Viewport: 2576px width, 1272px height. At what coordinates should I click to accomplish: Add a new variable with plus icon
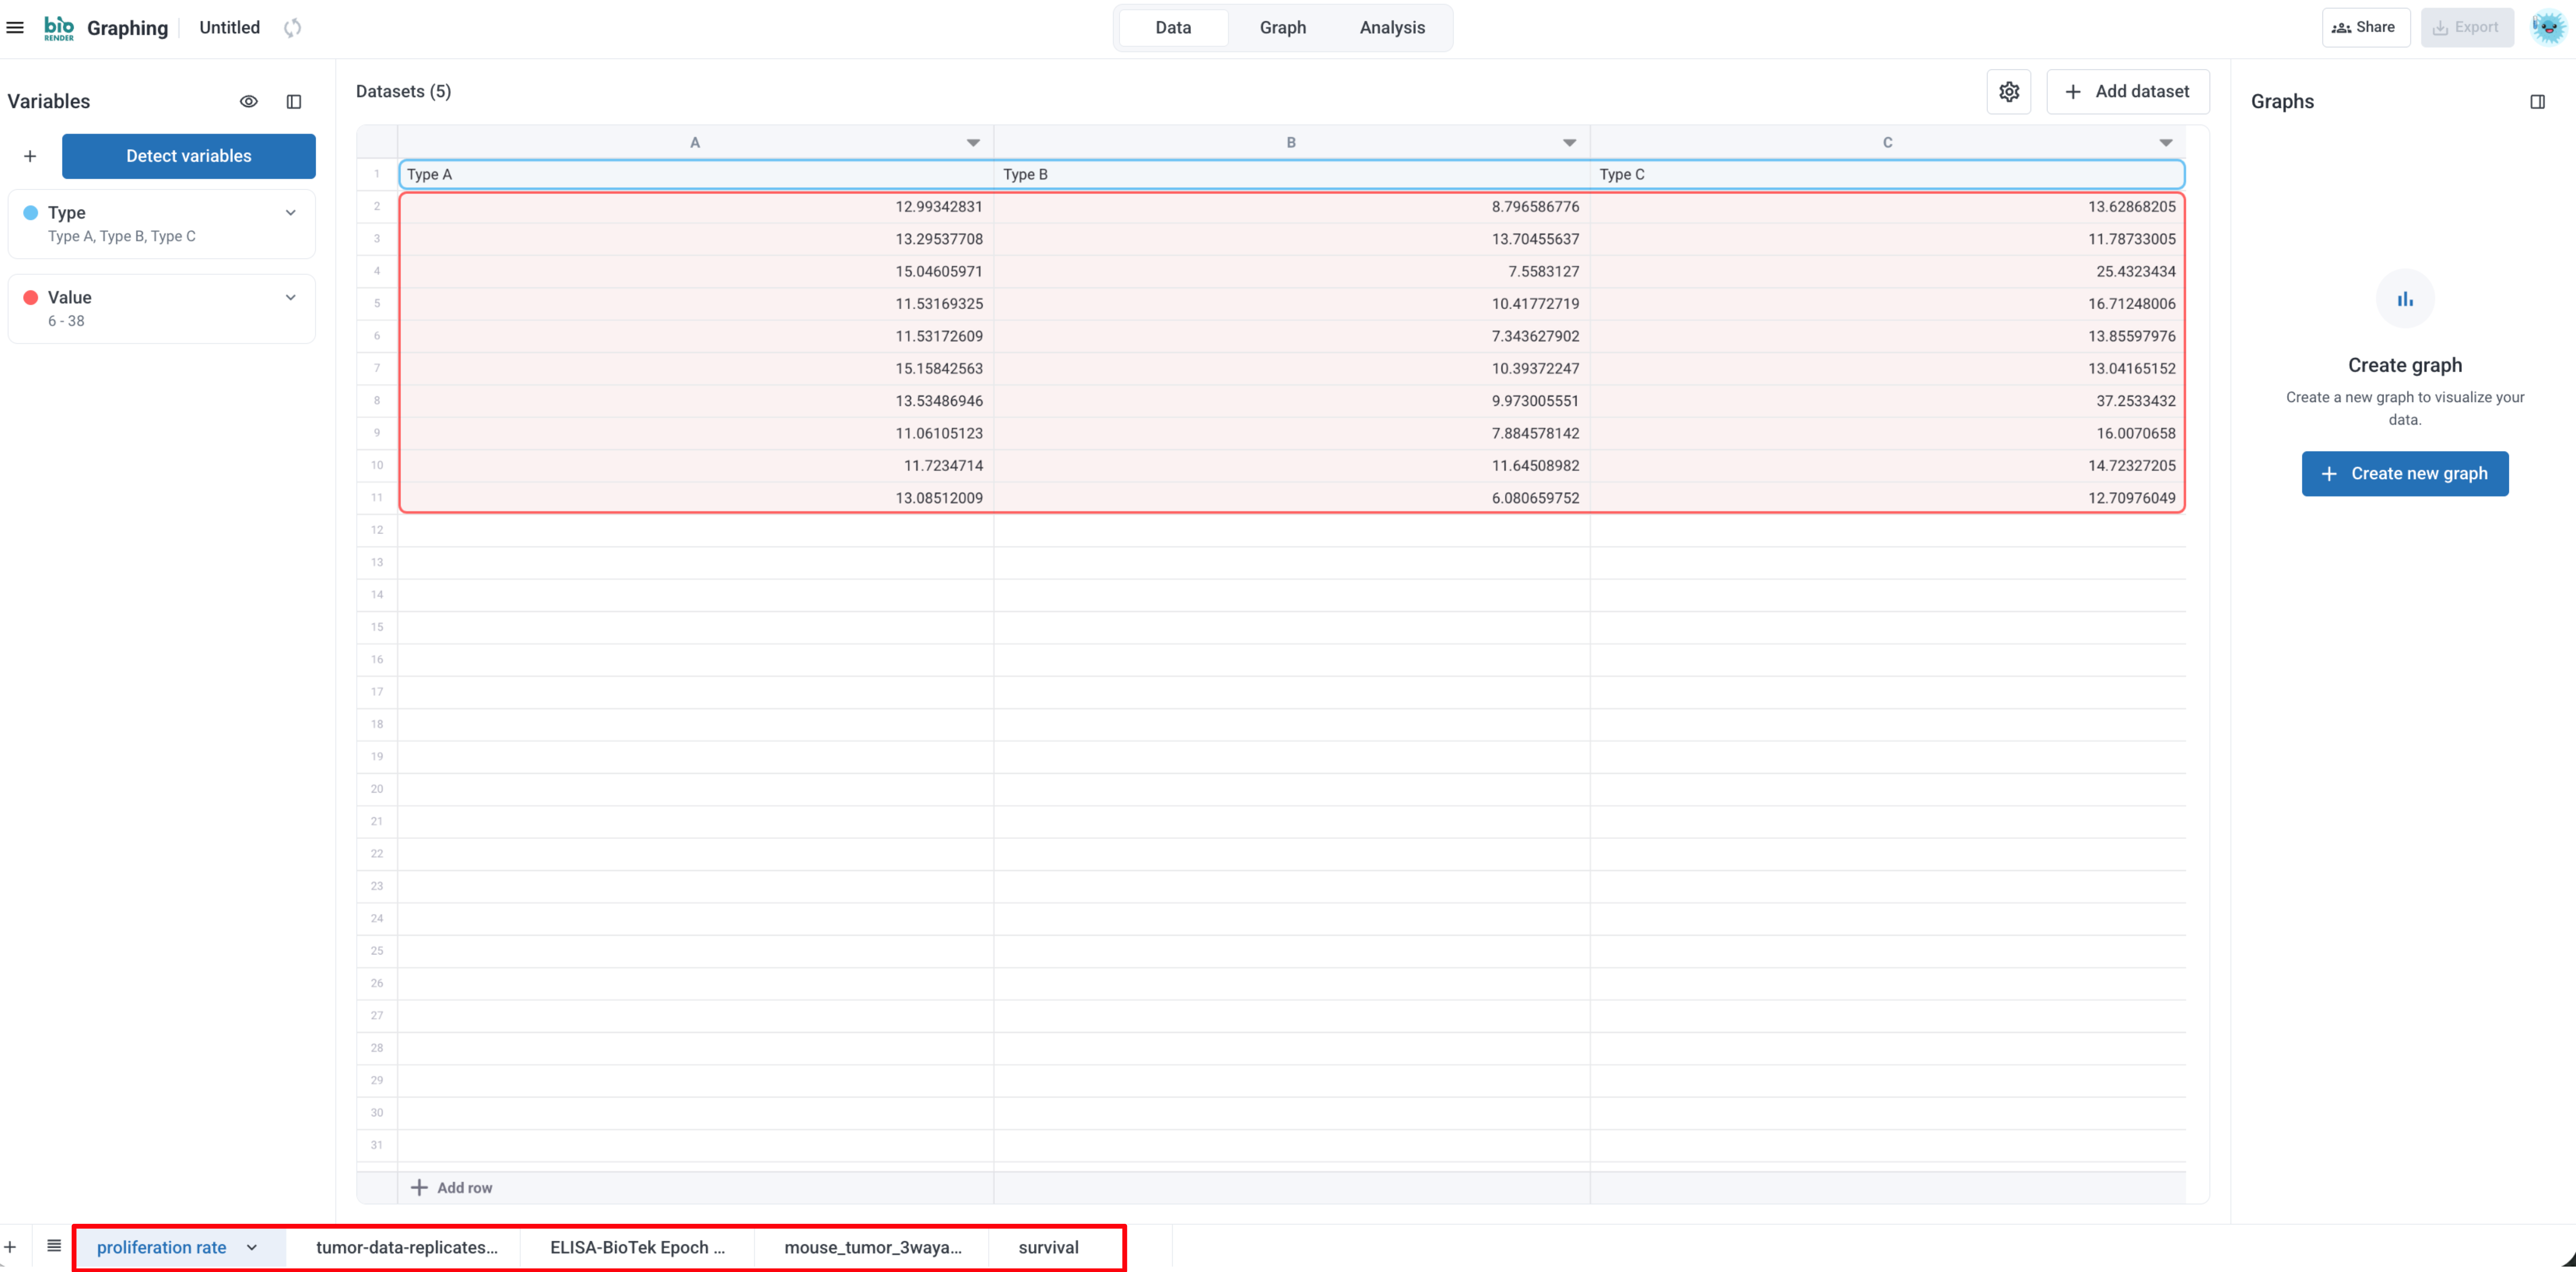point(30,156)
